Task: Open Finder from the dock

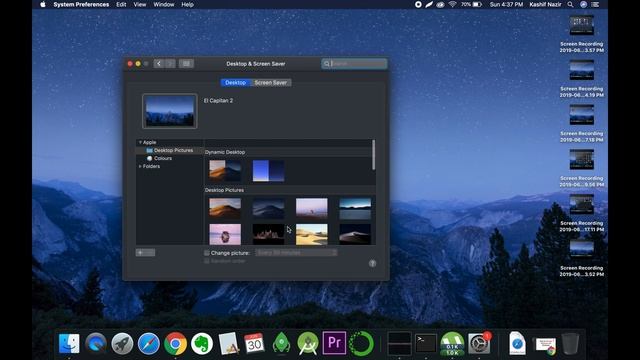Action: tap(69, 343)
